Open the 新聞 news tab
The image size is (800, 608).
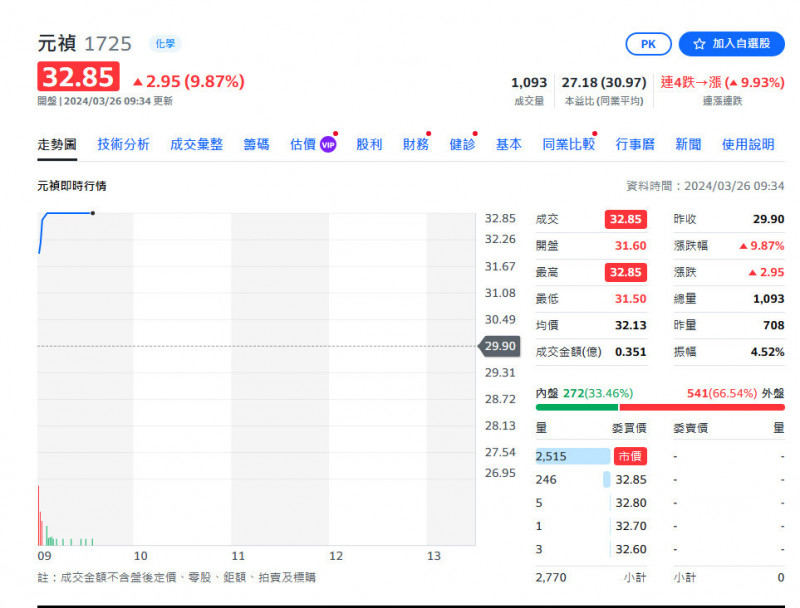pyautogui.click(x=688, y=144)
